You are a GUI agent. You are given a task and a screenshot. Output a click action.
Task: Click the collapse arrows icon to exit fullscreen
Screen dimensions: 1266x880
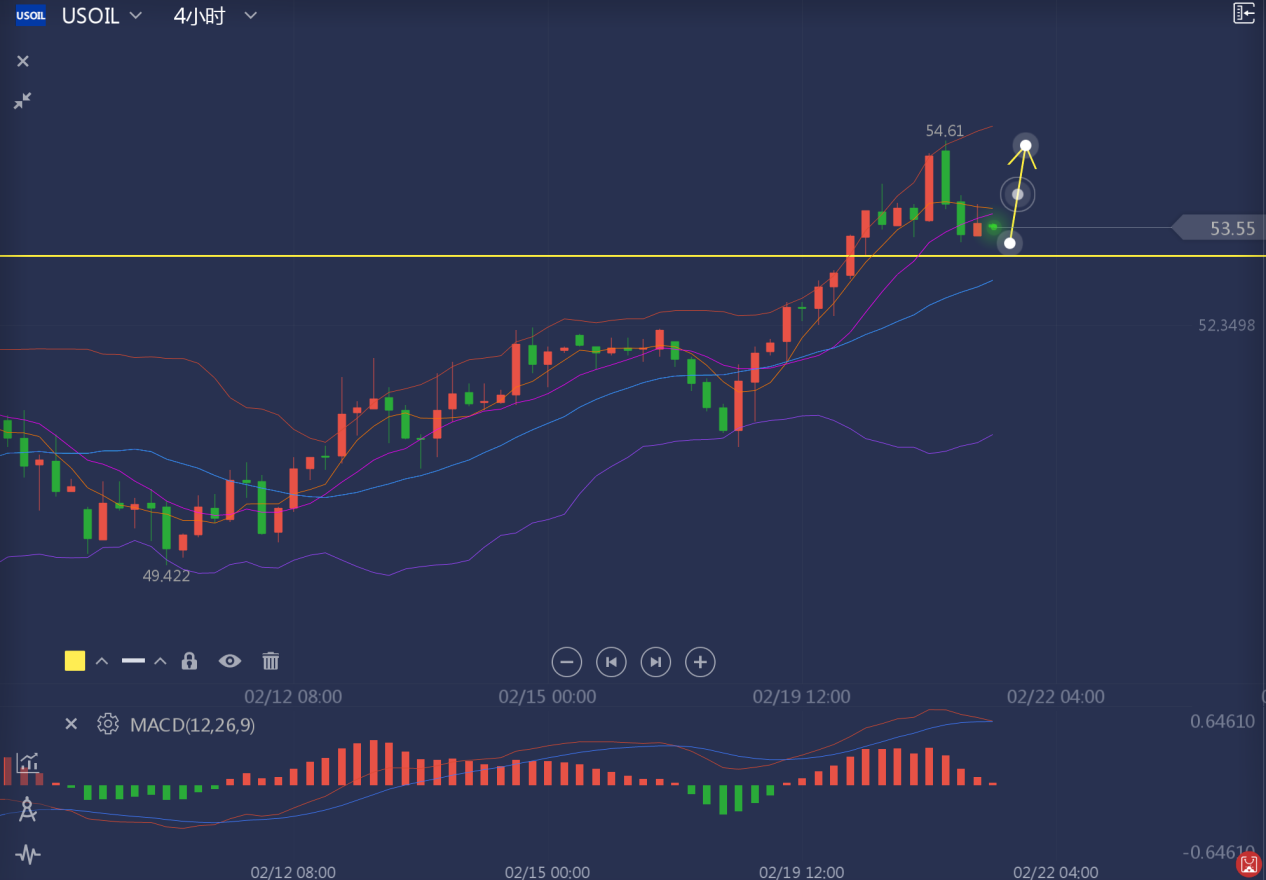[22, 101]
